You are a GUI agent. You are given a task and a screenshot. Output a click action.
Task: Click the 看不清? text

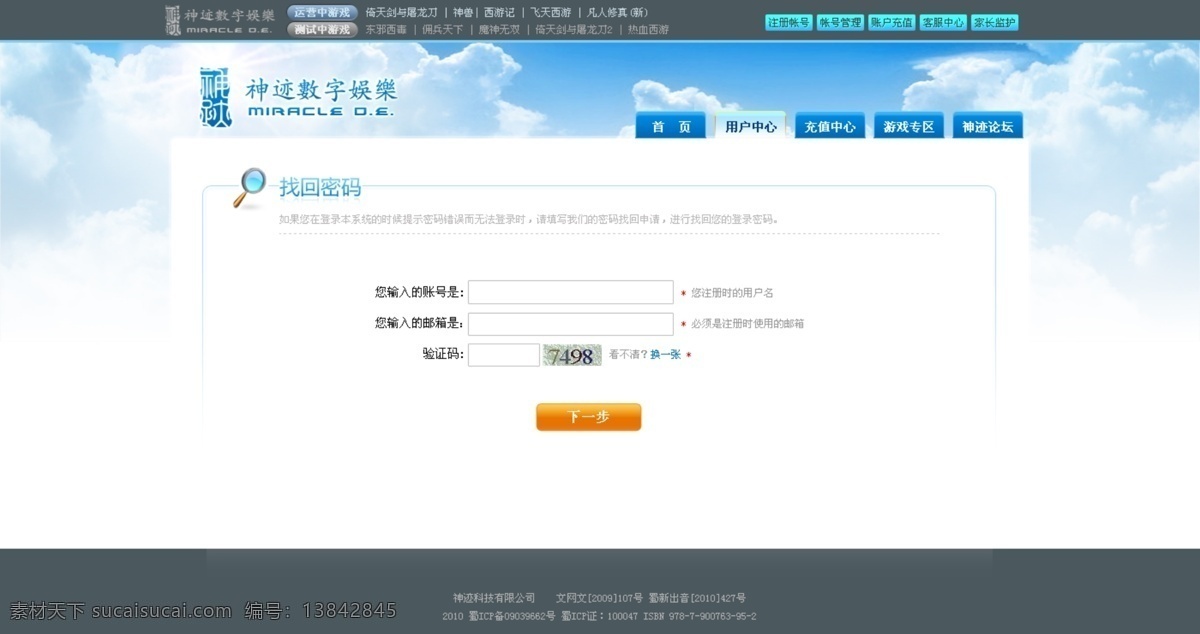click(628, 355)
